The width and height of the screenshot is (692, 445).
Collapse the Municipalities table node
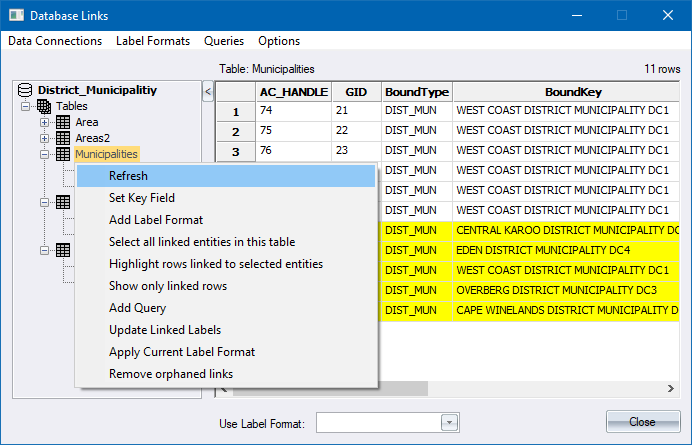[45, 154]
